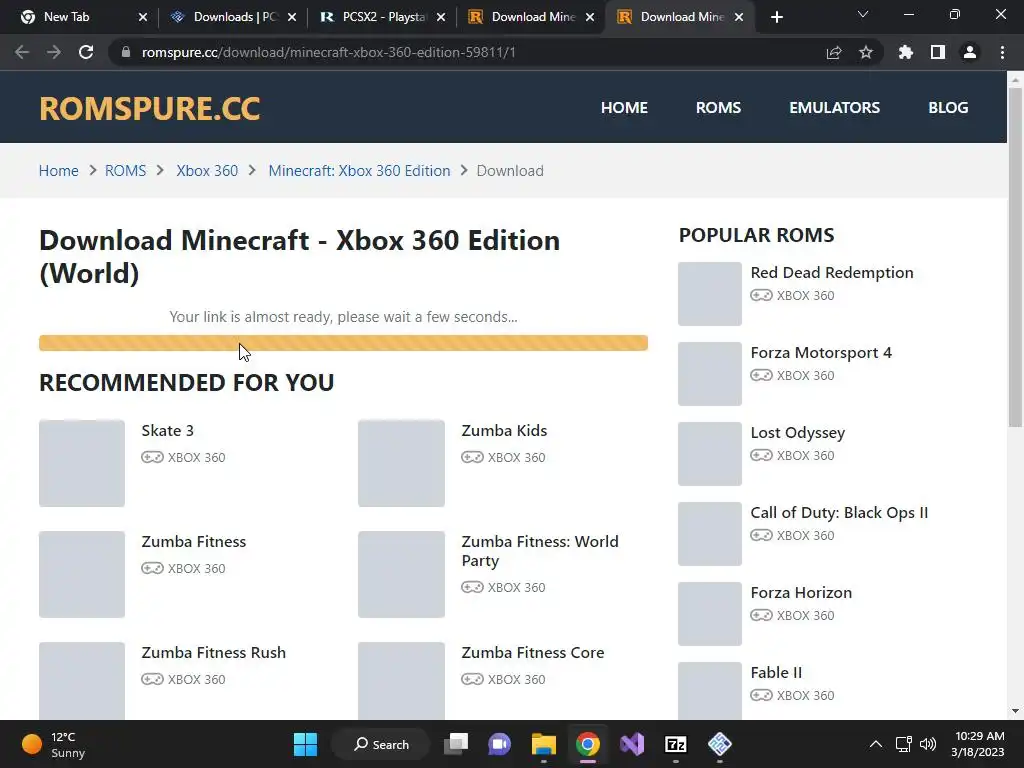Open HOME in site navigation
This screenshot has width=1024, height=768.
[624, 108]
